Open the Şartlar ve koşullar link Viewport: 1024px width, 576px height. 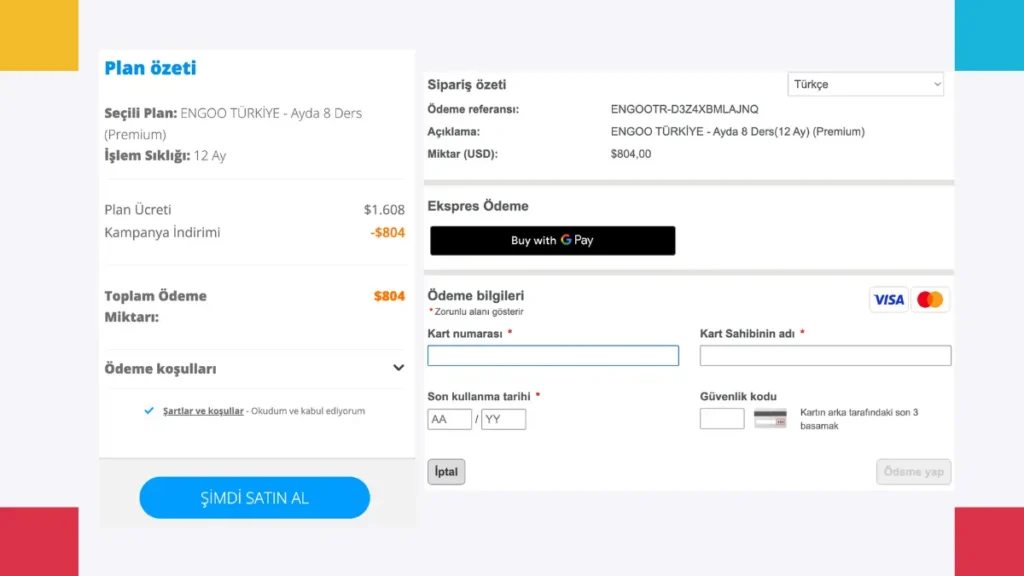click(x=203, y=411)
